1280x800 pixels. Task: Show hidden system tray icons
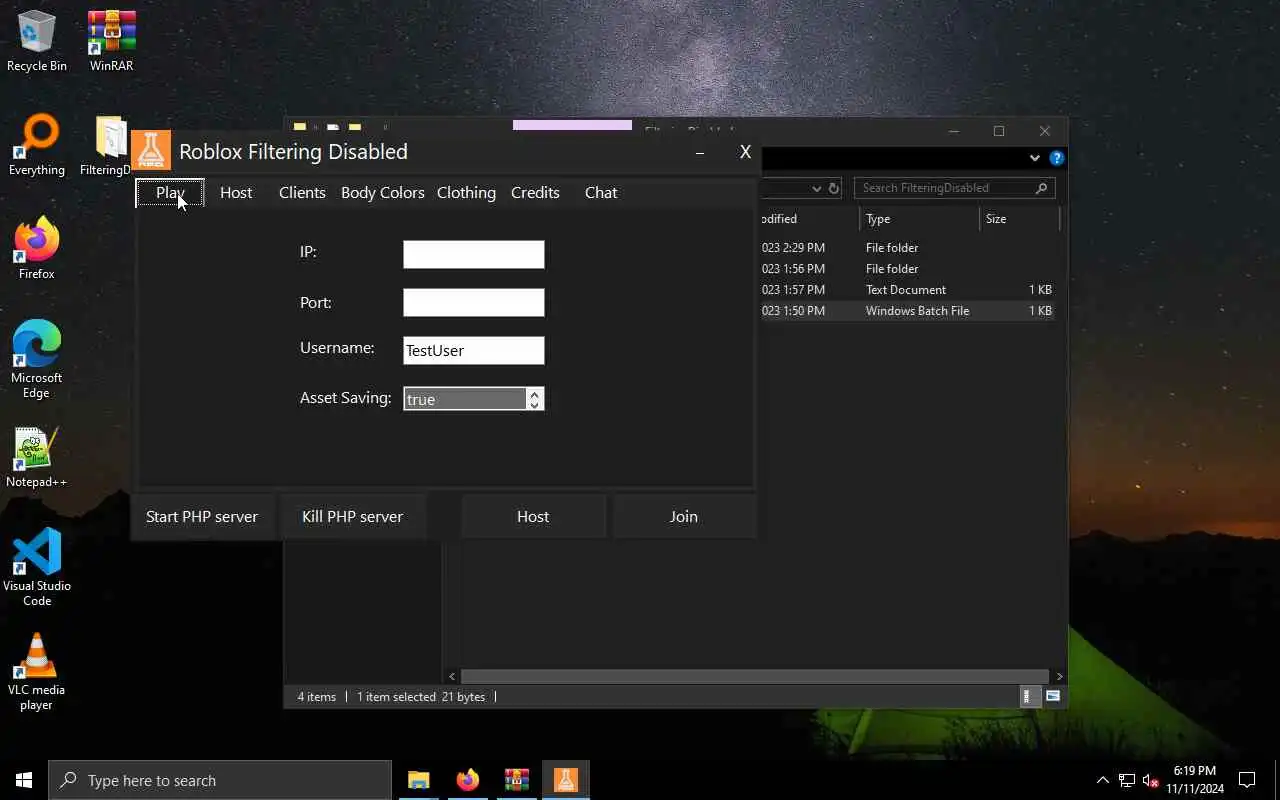[x=1103, y=780]
